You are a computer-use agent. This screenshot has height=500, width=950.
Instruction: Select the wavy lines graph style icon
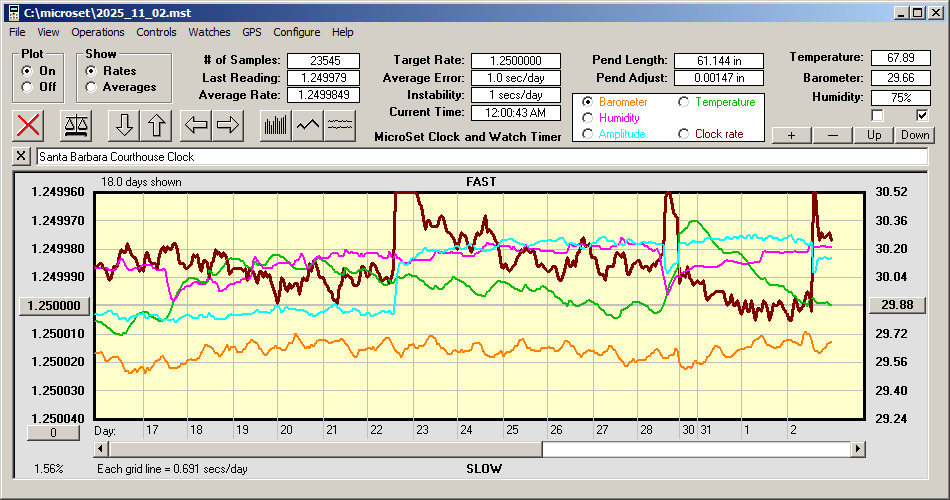click(x=340, y=125)
